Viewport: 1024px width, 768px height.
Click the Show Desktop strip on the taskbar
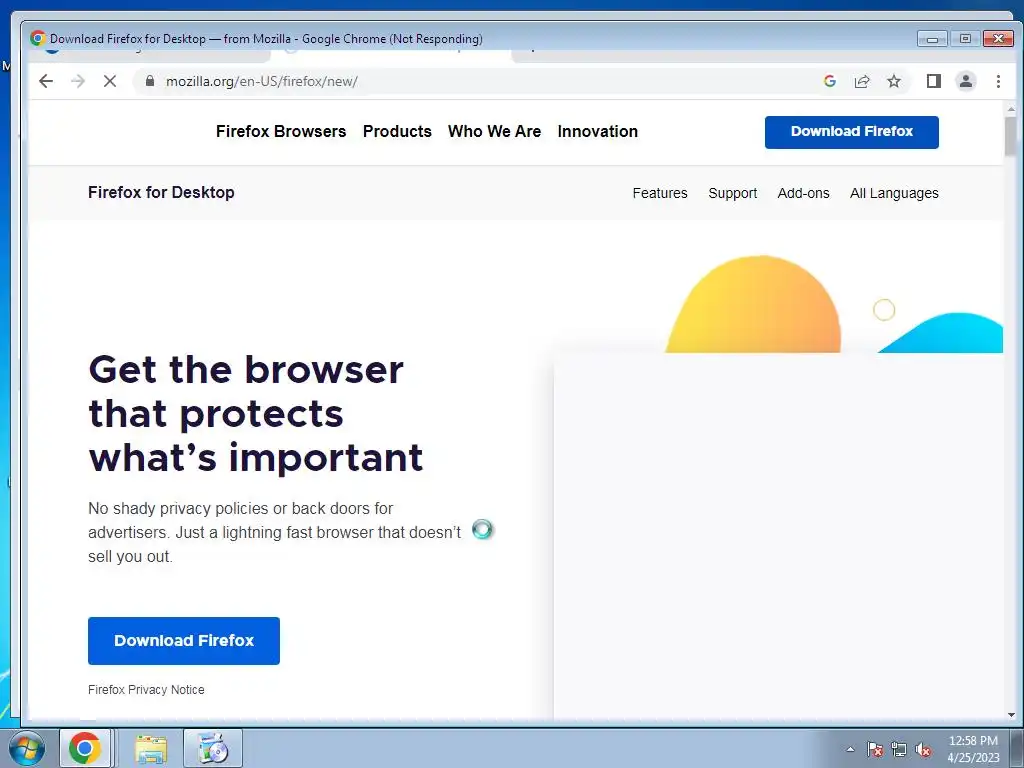coord(1017,749)
